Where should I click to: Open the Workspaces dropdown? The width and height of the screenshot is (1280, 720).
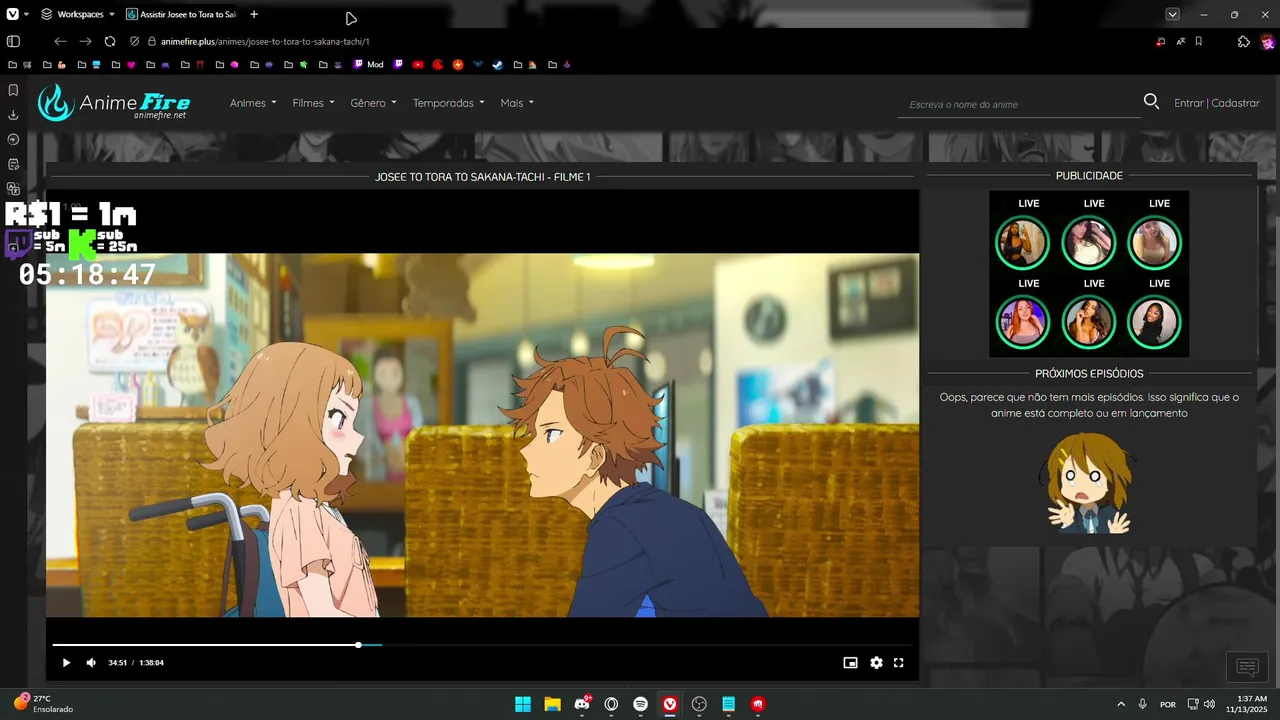coord(77,14)
